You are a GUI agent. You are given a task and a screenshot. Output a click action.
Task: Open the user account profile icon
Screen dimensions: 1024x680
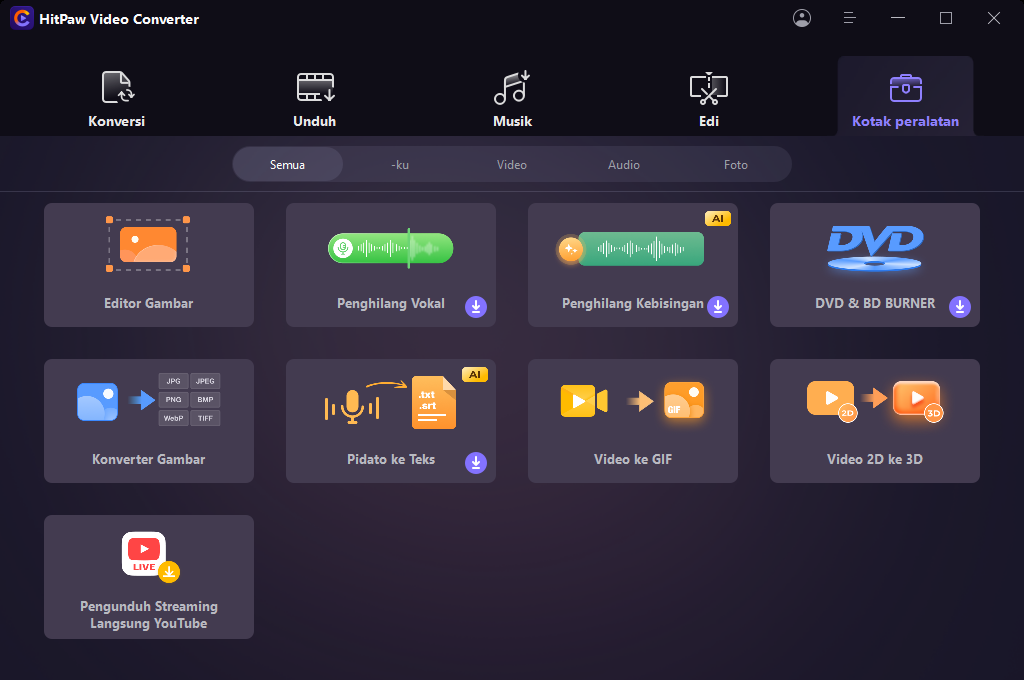click(802, 18)
